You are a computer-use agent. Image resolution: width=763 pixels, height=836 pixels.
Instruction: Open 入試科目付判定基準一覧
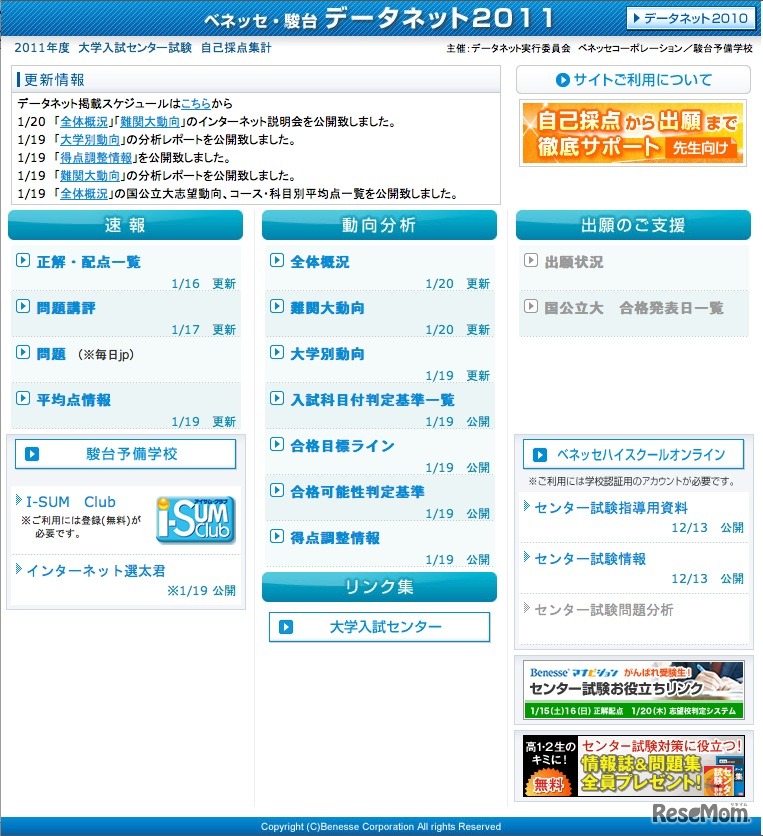click(372, 400)
